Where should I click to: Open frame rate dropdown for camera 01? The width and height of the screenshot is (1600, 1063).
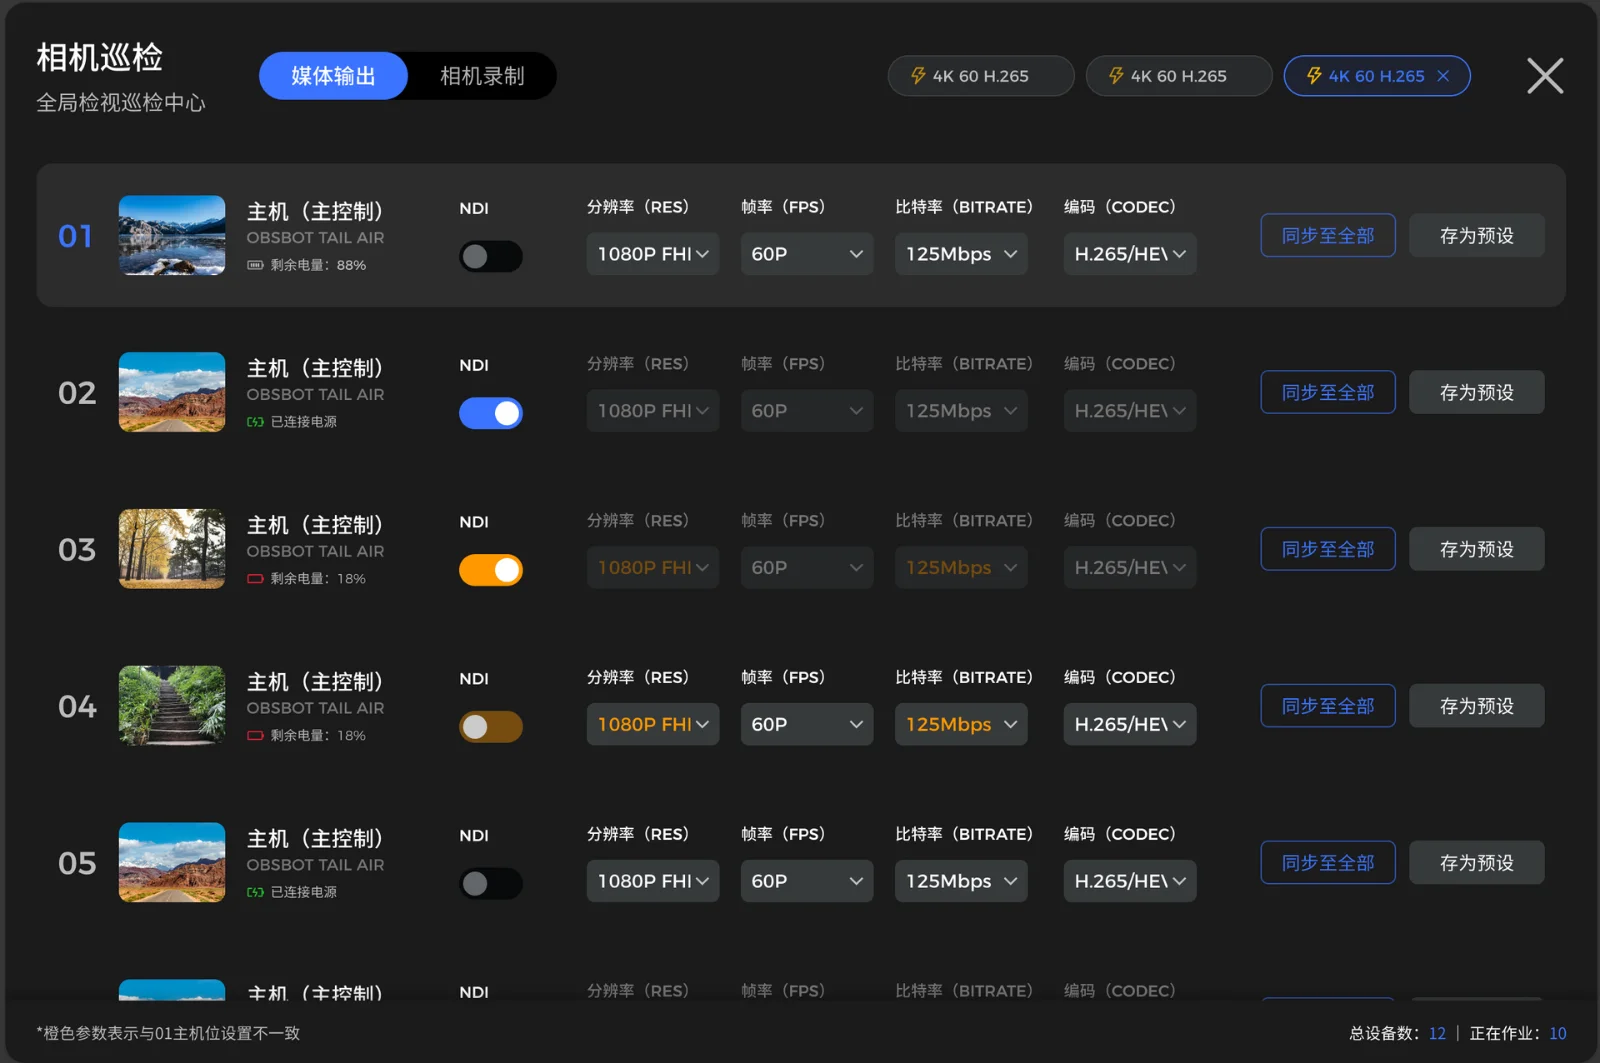tap(807, 254)
